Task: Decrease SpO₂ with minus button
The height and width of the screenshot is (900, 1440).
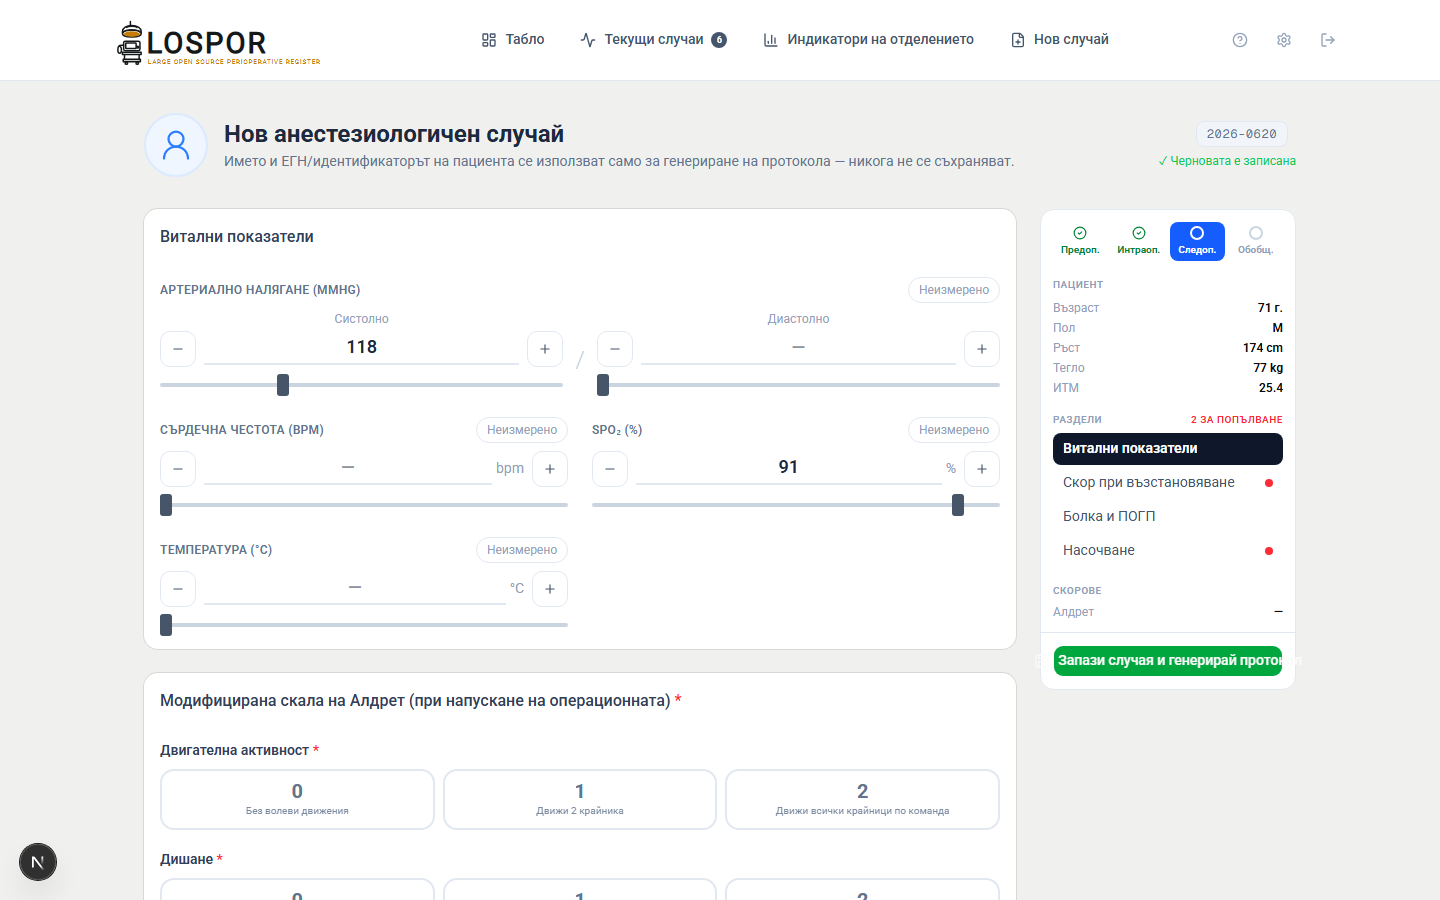Action: (610, 469)
